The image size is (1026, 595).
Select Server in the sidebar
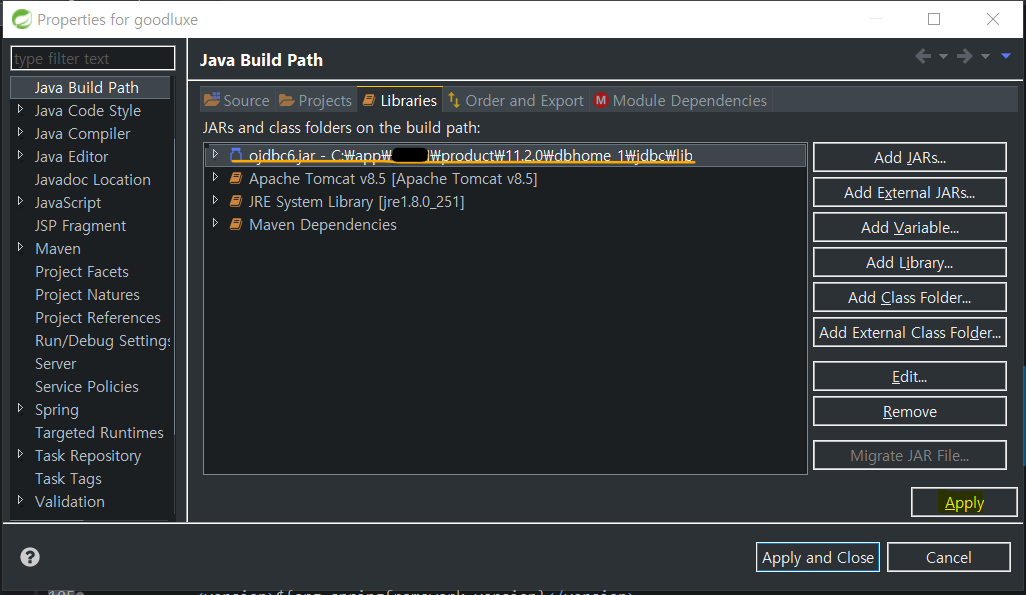click(x=56, y=363)
